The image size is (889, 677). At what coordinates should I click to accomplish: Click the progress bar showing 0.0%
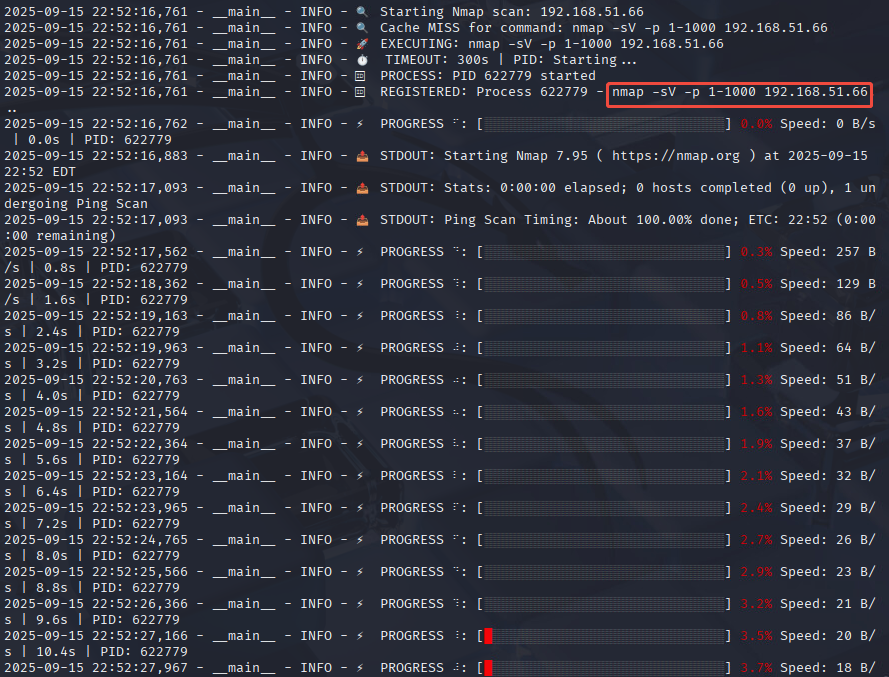[x=604, y=124]
